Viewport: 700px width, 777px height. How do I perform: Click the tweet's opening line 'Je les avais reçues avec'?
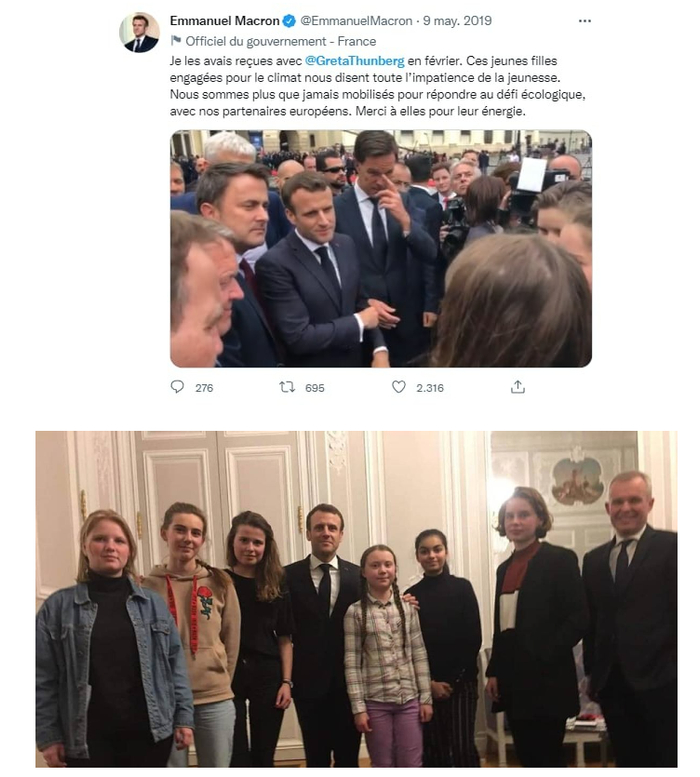click(235, 62)
